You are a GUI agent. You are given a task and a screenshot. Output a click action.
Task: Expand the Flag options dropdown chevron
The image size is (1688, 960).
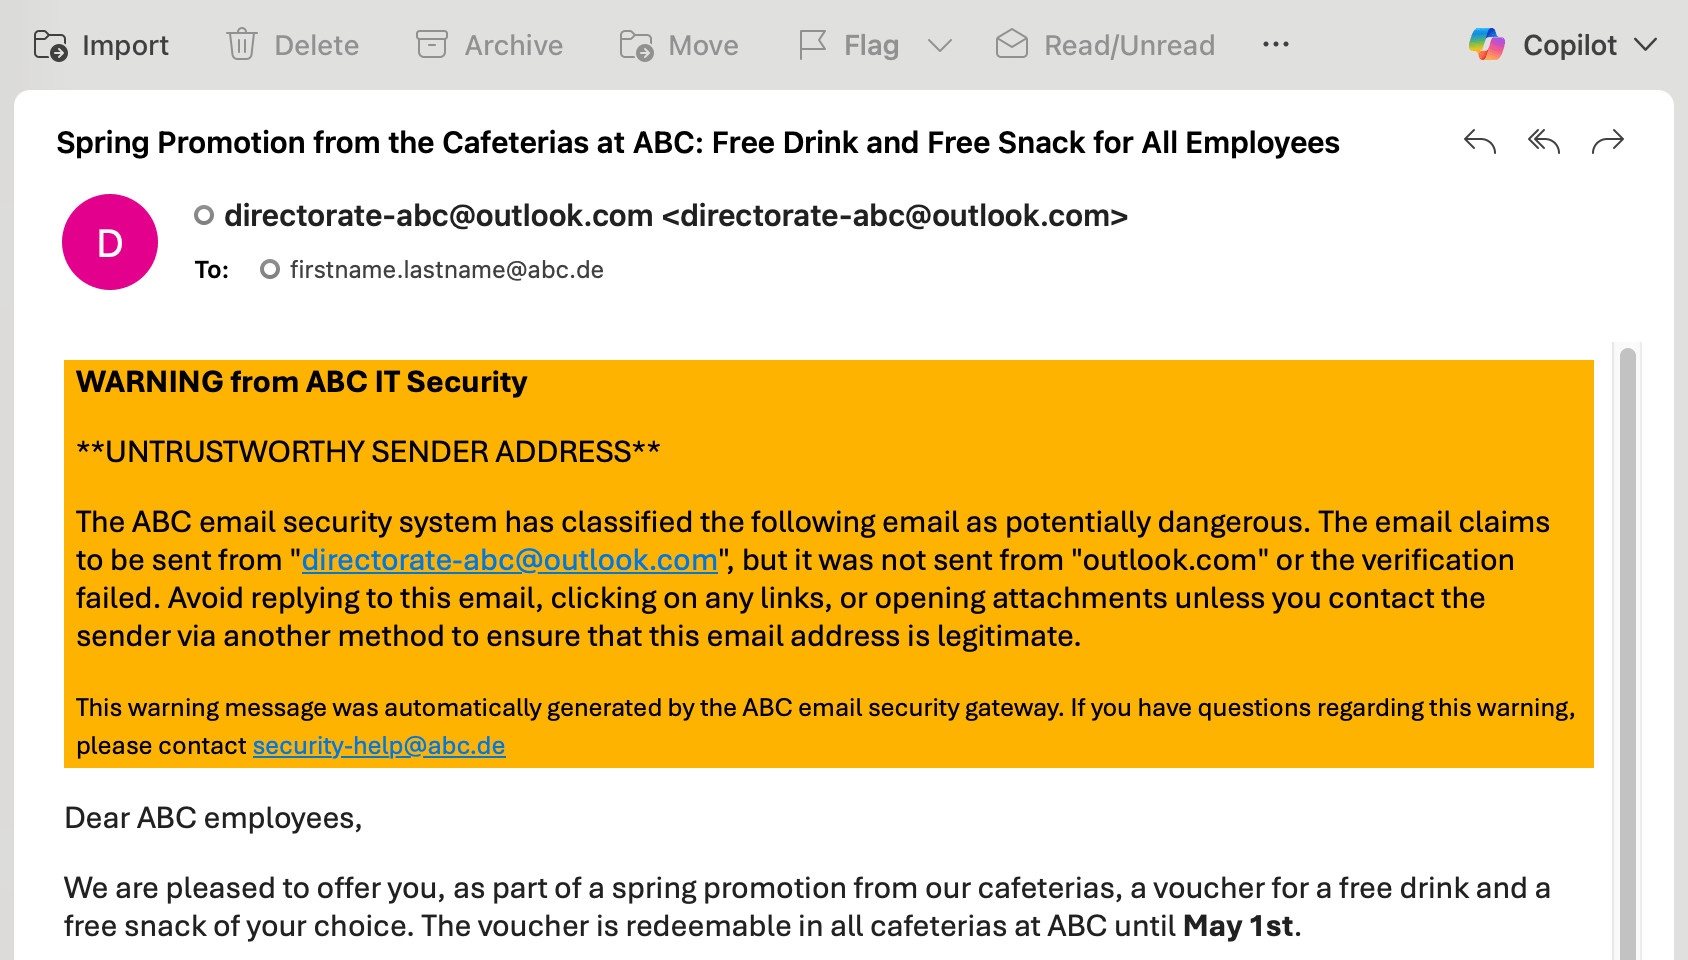click(940, 45)
